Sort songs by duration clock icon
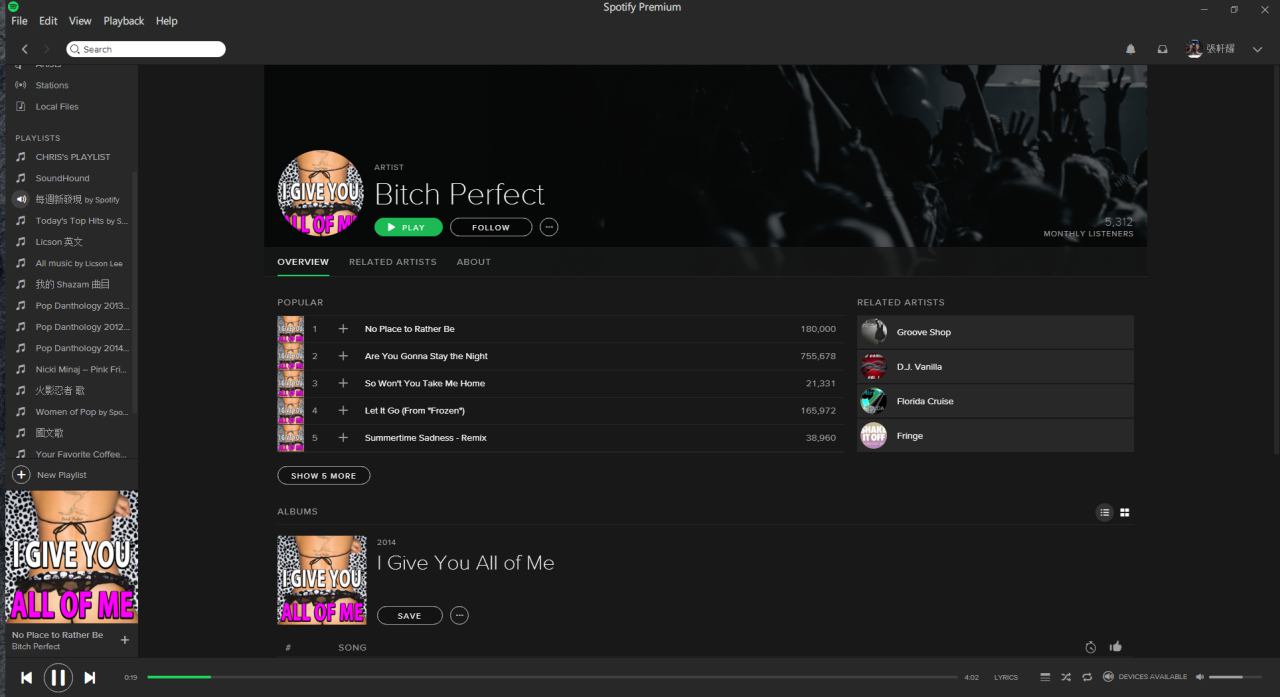The height and width of the screenshot is (697, 1280). point(1091,647)
